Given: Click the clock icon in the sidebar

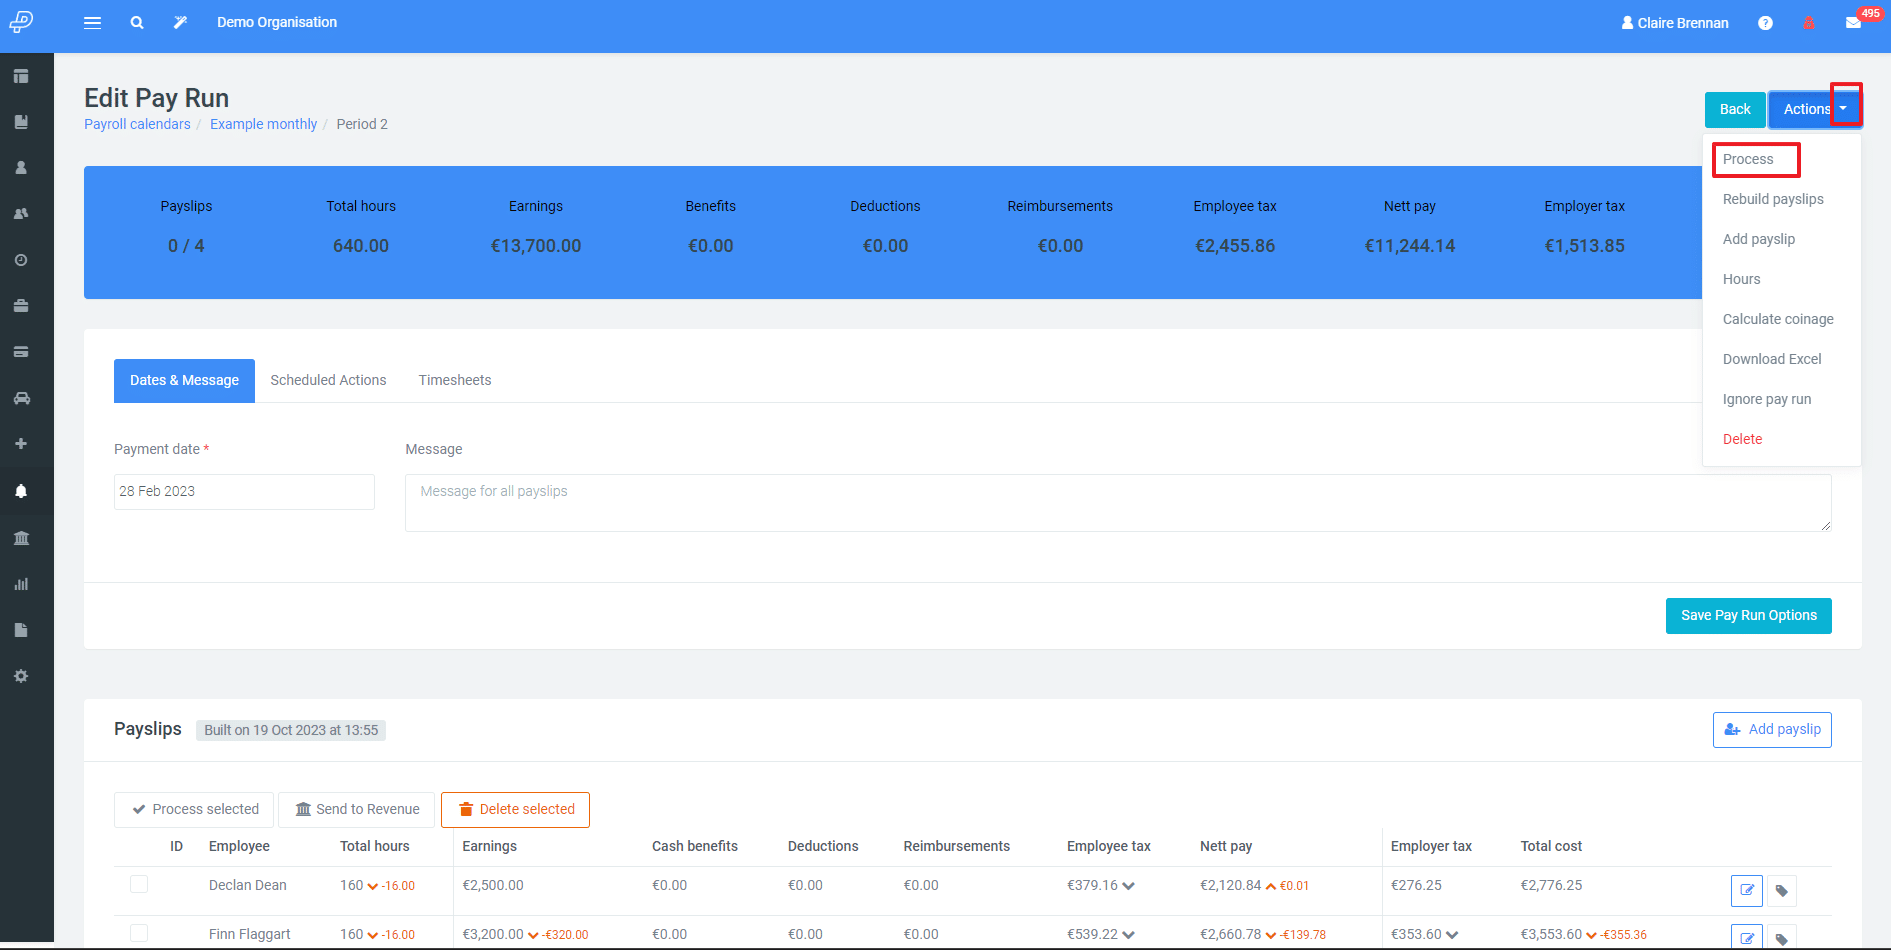Looking at the screenshot, I should point(21,260).
